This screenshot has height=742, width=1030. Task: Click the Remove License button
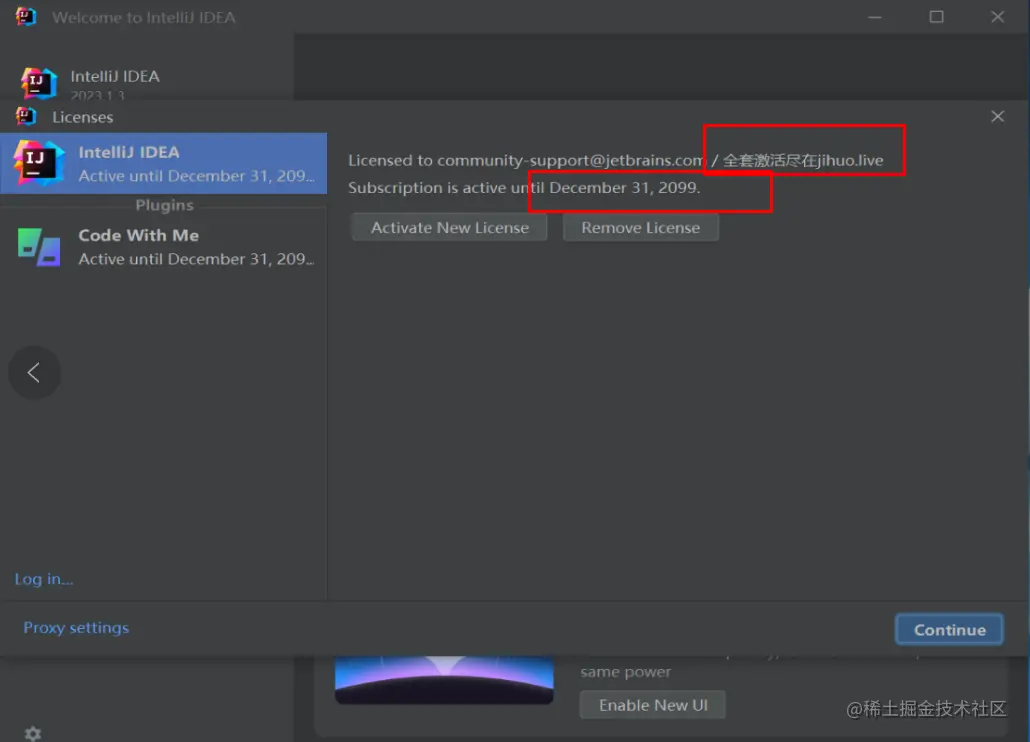(640, 227)
